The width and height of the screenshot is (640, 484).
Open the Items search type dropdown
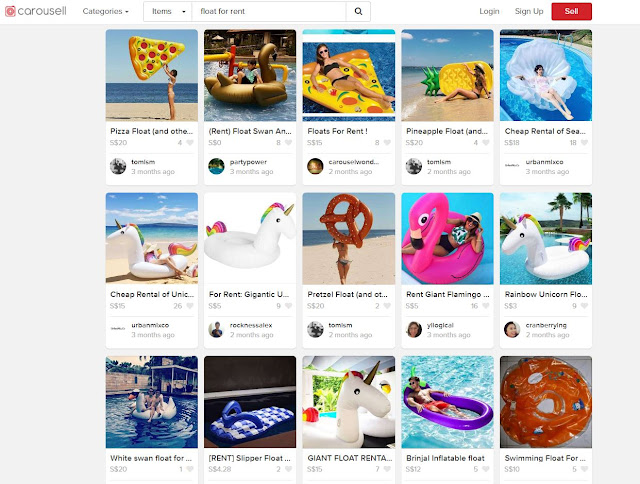click(x=168, y=11)
